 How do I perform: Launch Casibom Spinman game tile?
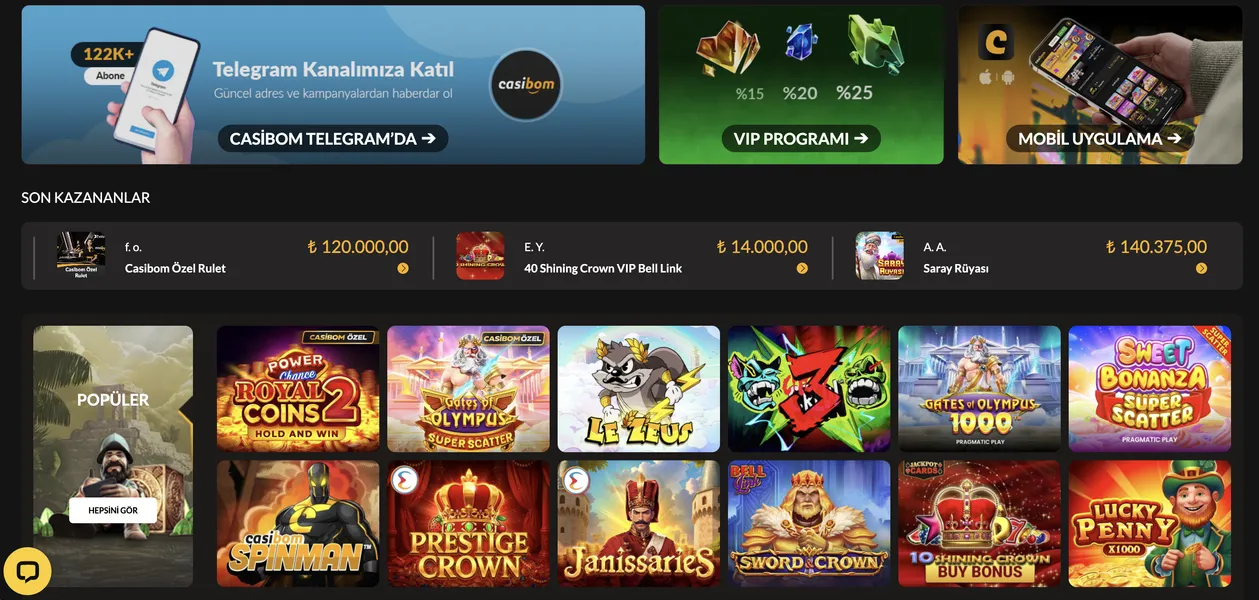pos(298,523)
